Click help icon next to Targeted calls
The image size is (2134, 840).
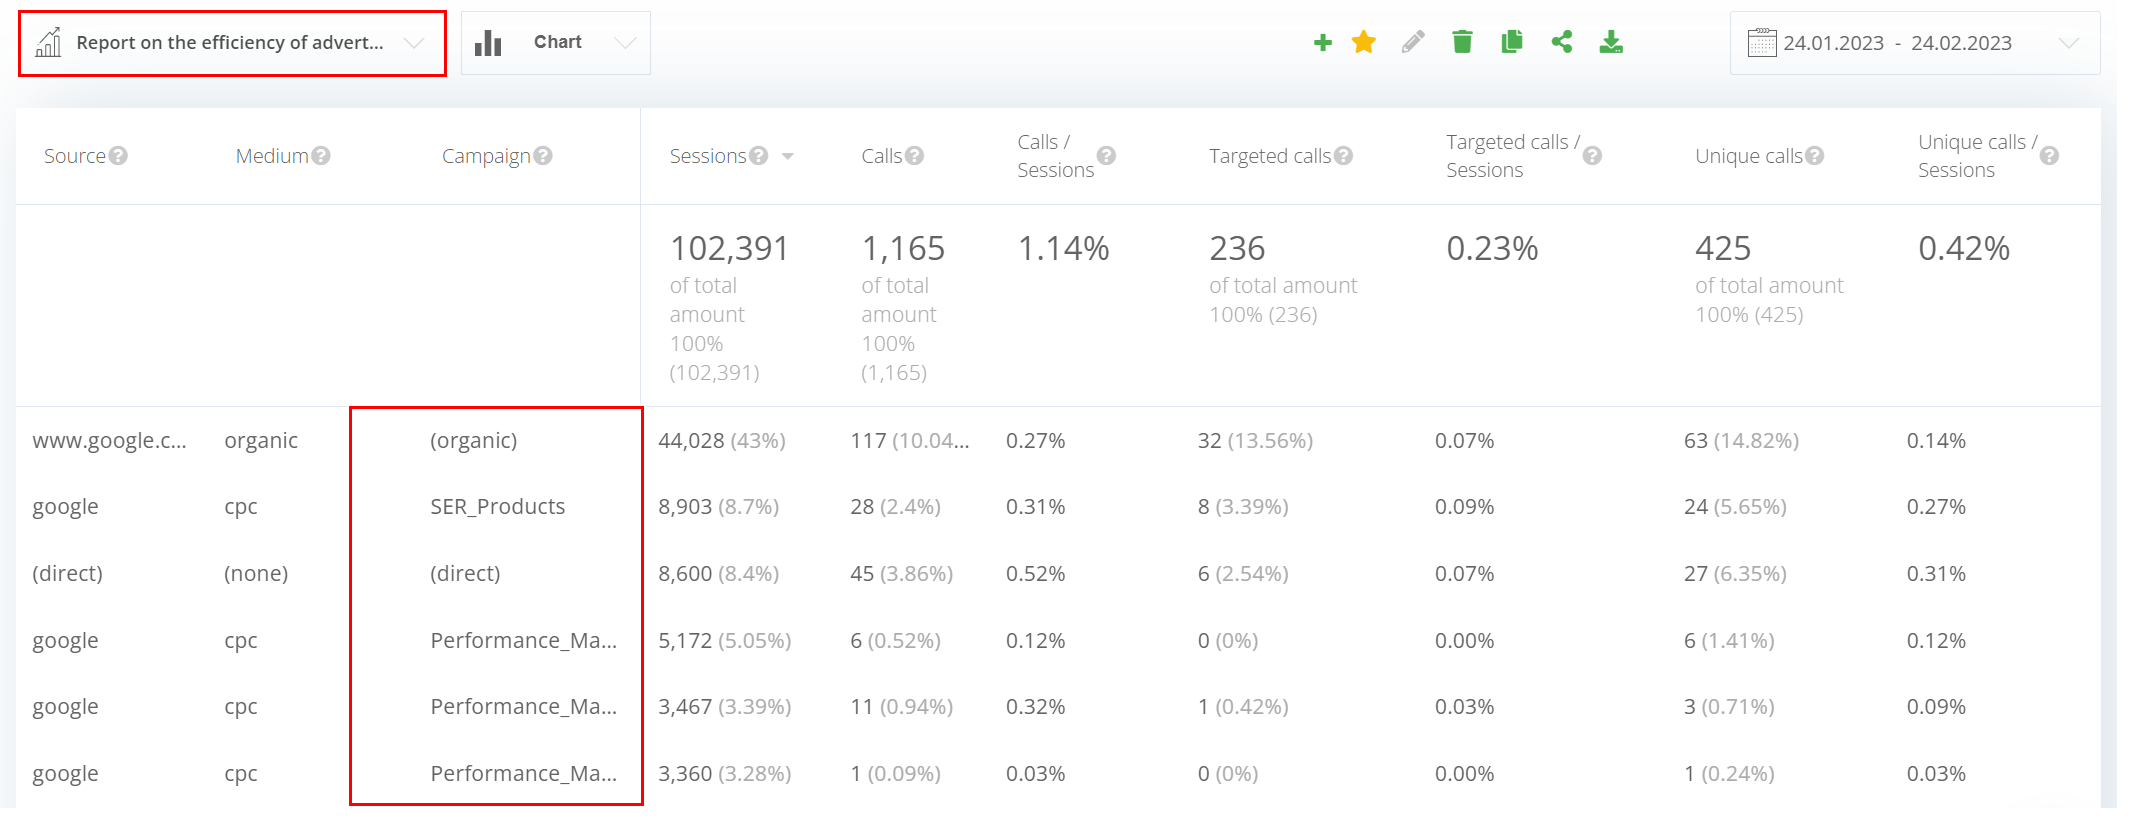[1343, 156]
